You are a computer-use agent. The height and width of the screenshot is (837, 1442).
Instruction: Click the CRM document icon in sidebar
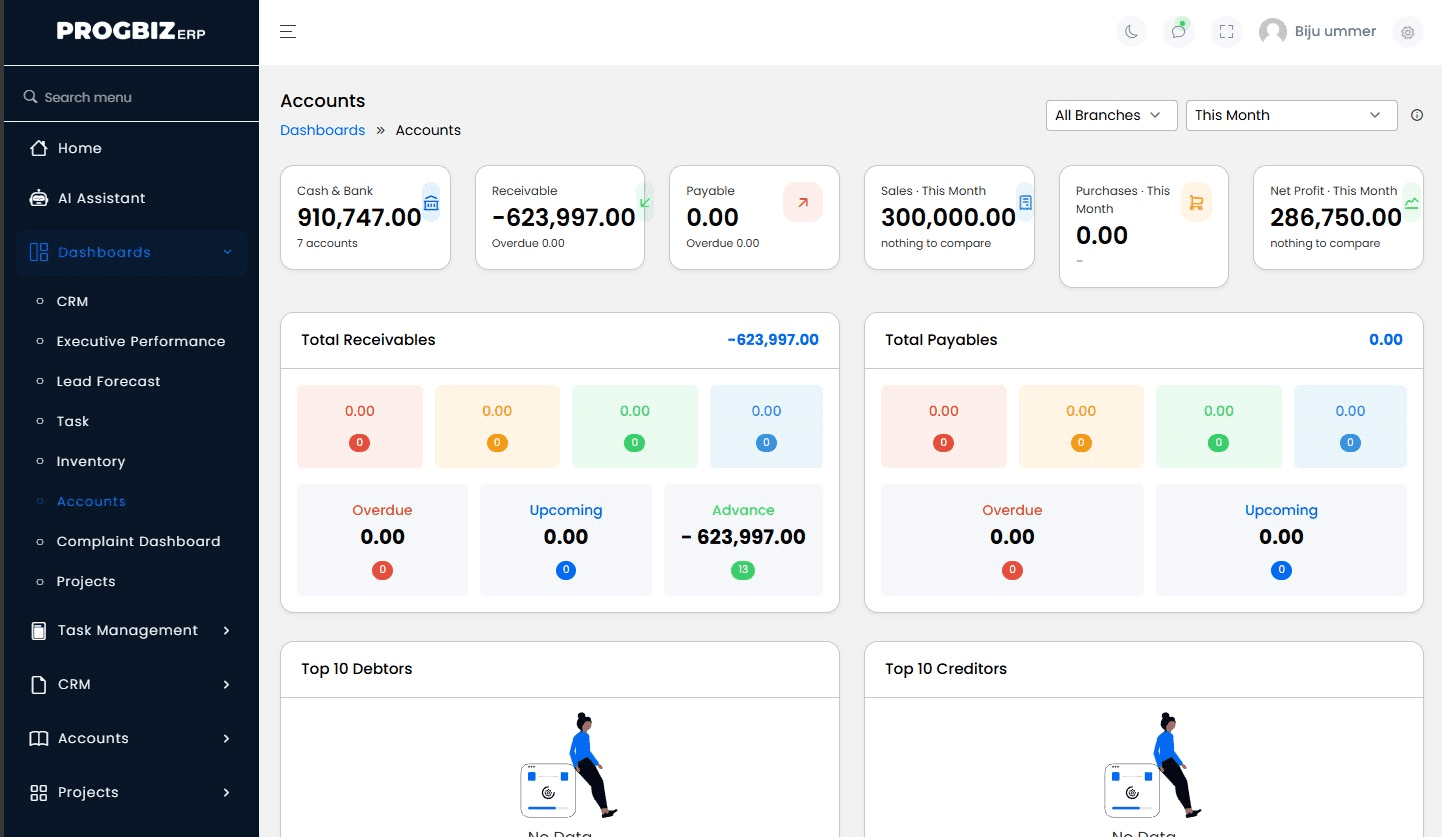tap(39, 685)
